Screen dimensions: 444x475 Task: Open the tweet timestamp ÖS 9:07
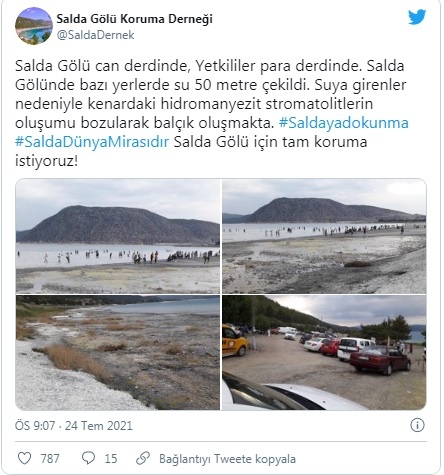35,426
